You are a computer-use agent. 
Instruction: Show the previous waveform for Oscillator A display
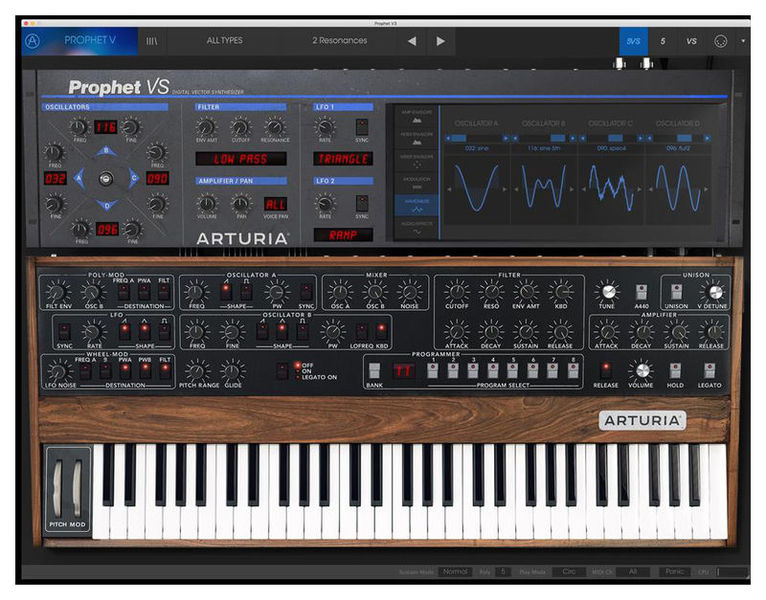click(449, 189)
